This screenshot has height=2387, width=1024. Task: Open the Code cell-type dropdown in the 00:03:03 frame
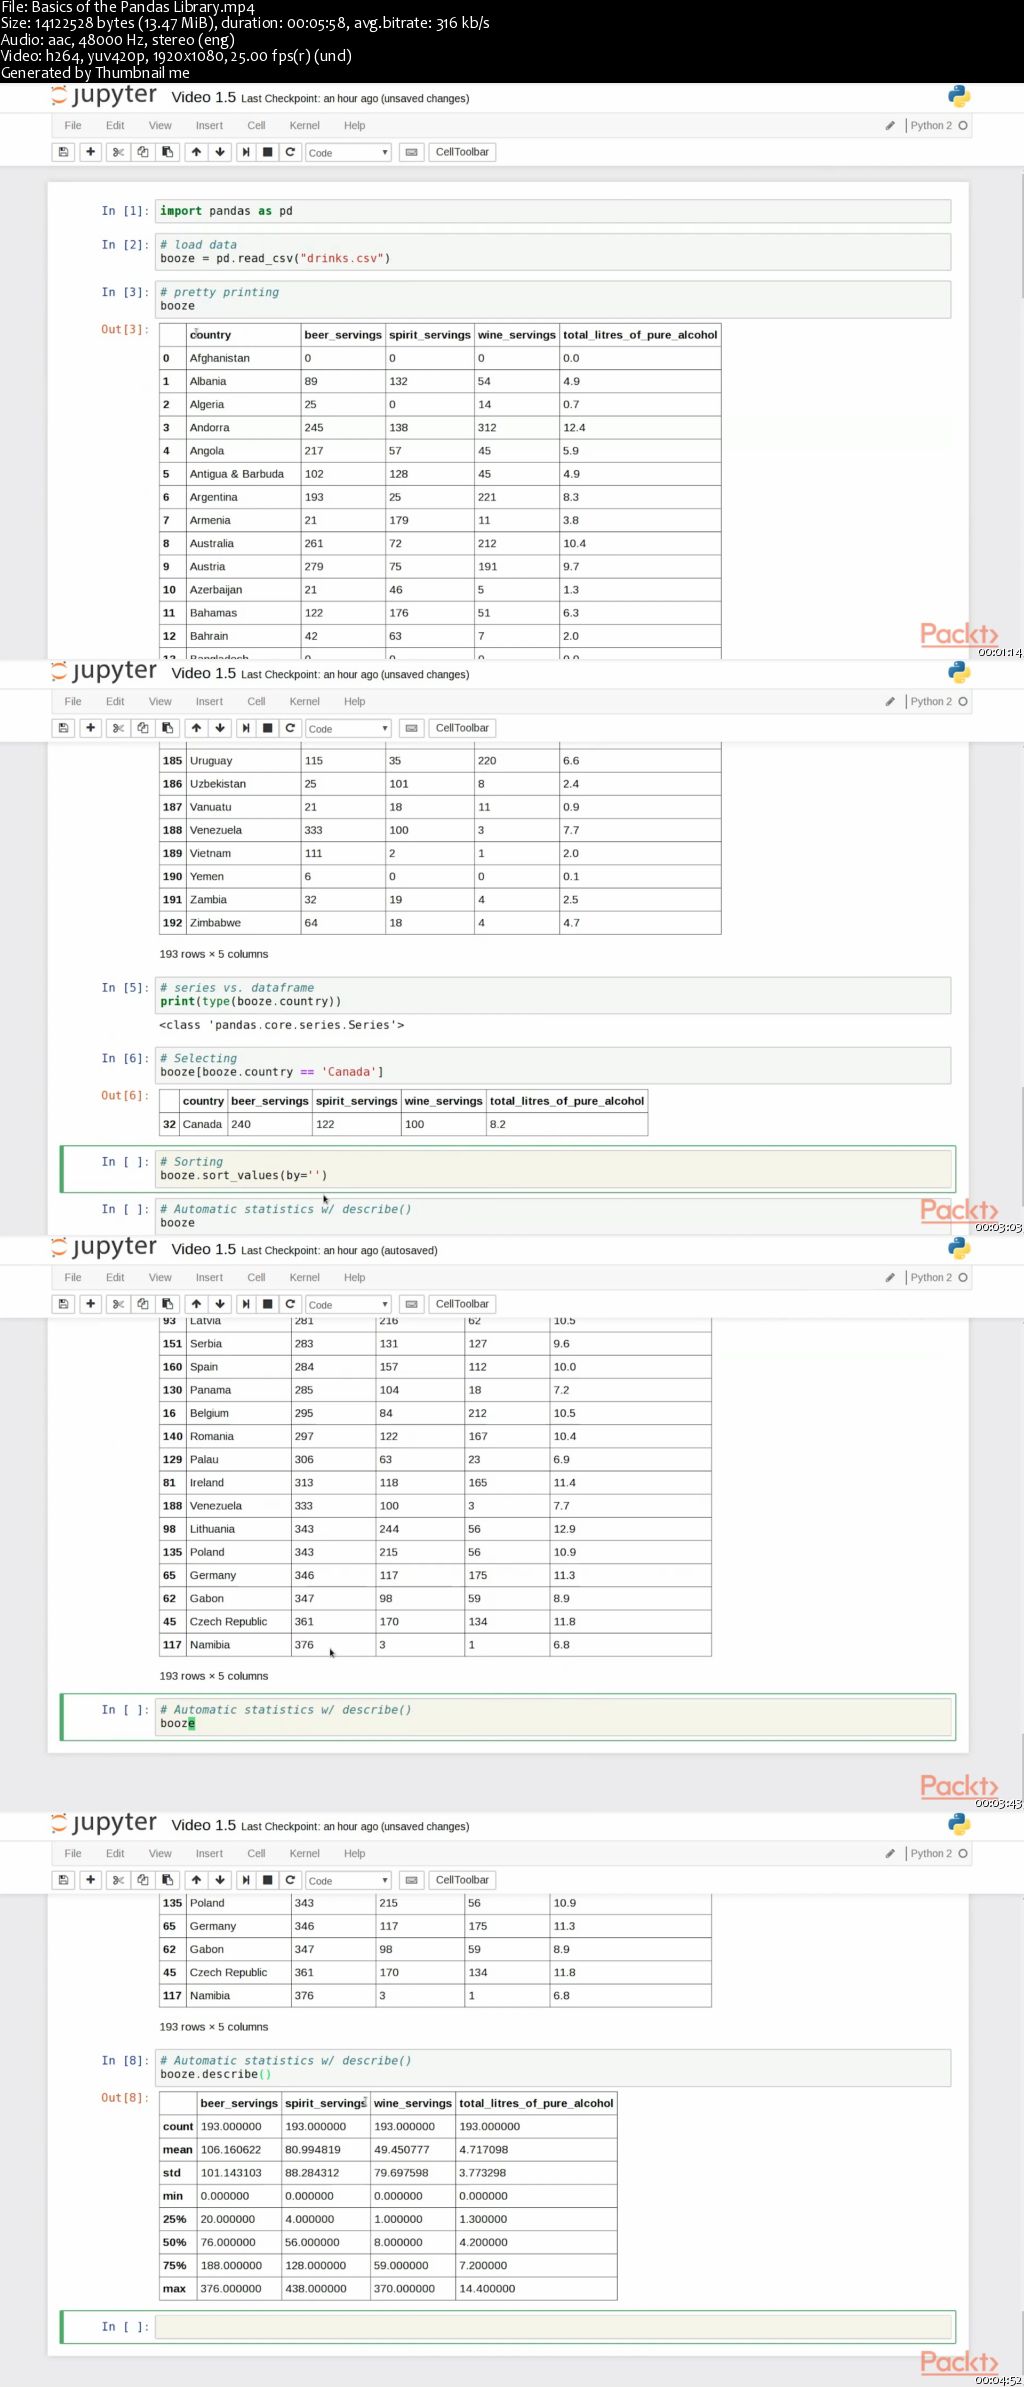(348, 729)
